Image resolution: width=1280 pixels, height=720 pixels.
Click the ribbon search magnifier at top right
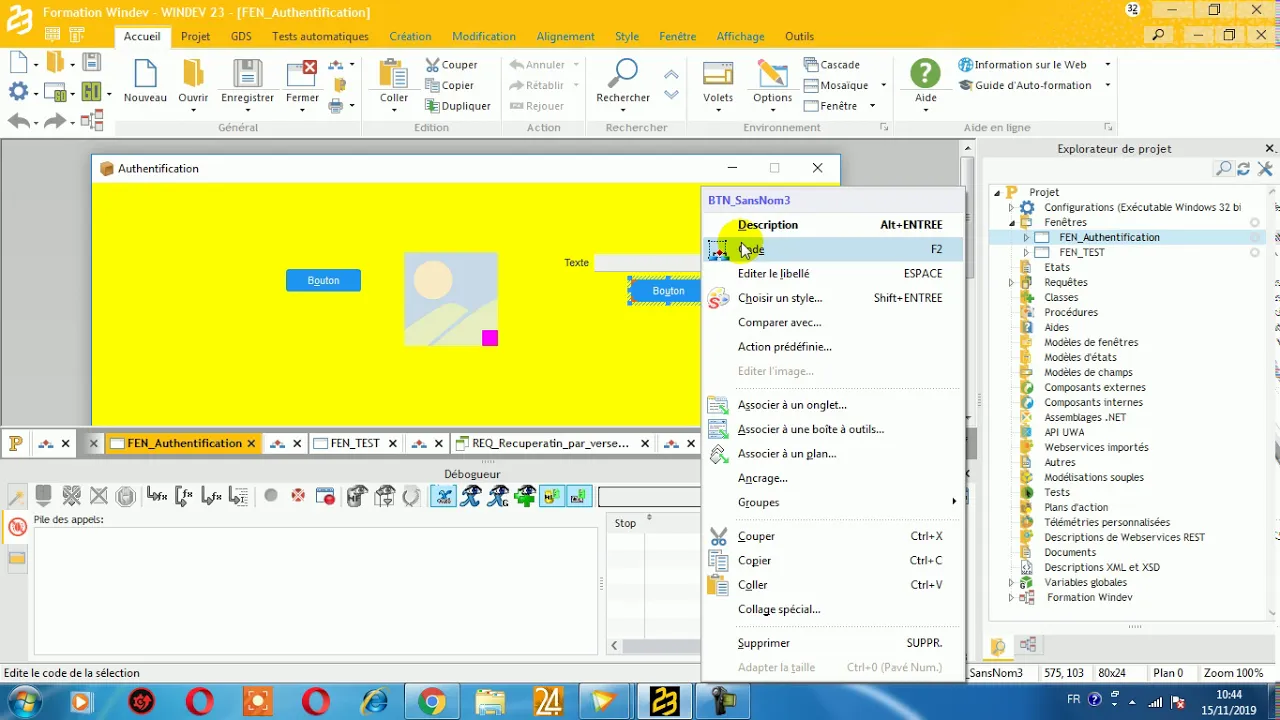point(1158,35)
